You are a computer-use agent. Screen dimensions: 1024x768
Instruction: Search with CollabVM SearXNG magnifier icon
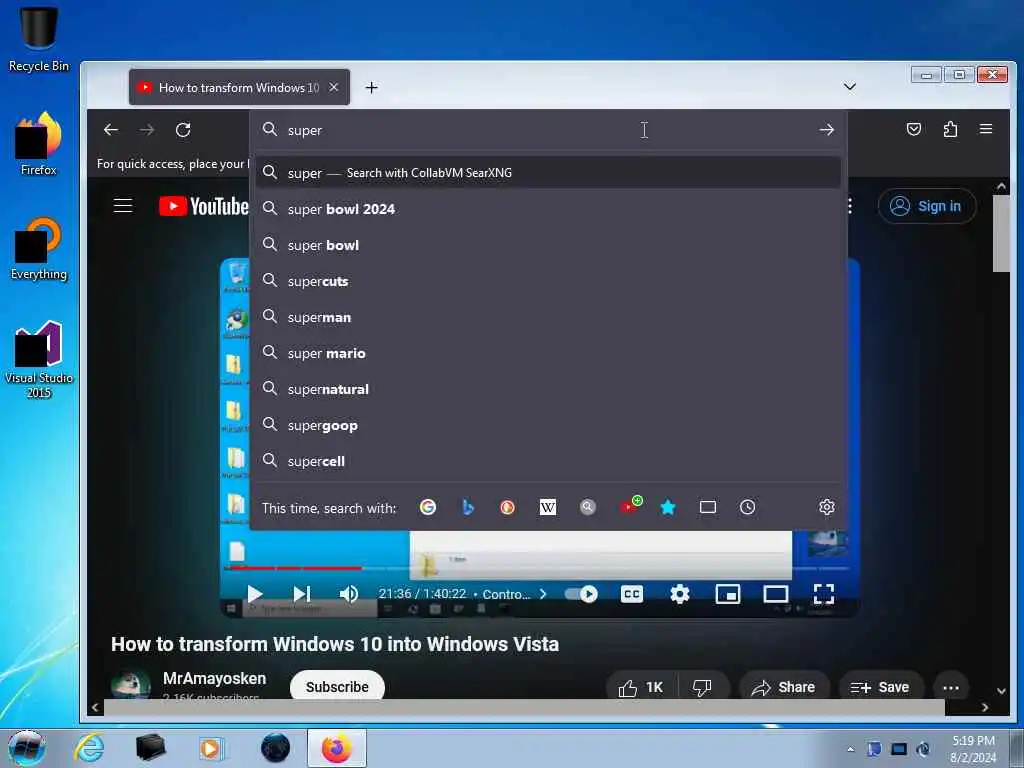588,507
